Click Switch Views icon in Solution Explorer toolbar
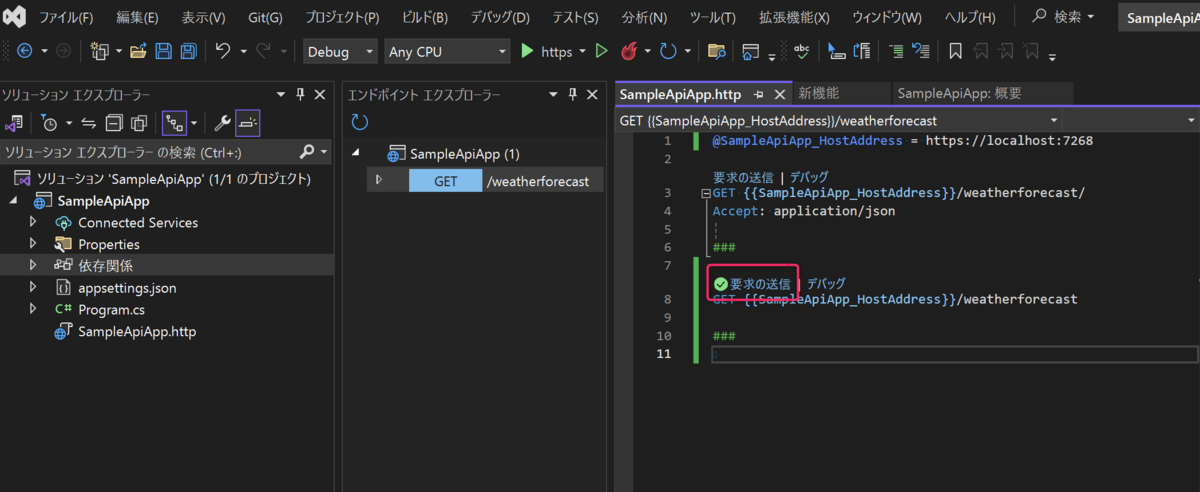Viewport: 1200px width, 492px height. pyautogui.click(x=14, y=123)
